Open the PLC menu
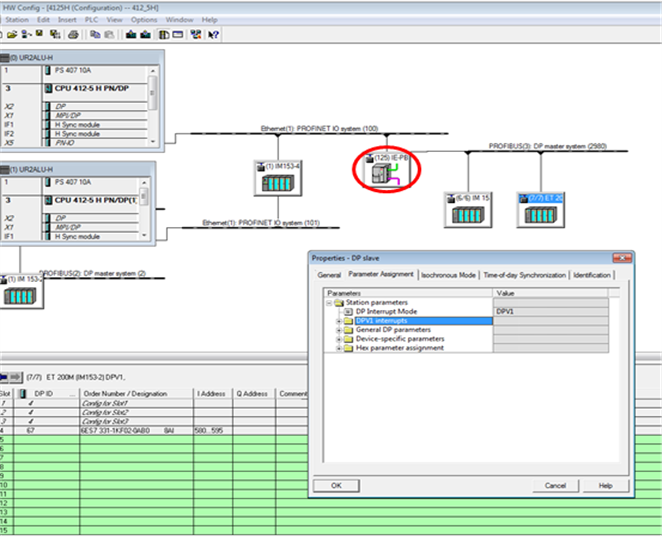Viewport: 662px width, 537px height. [x=91, y=19]
